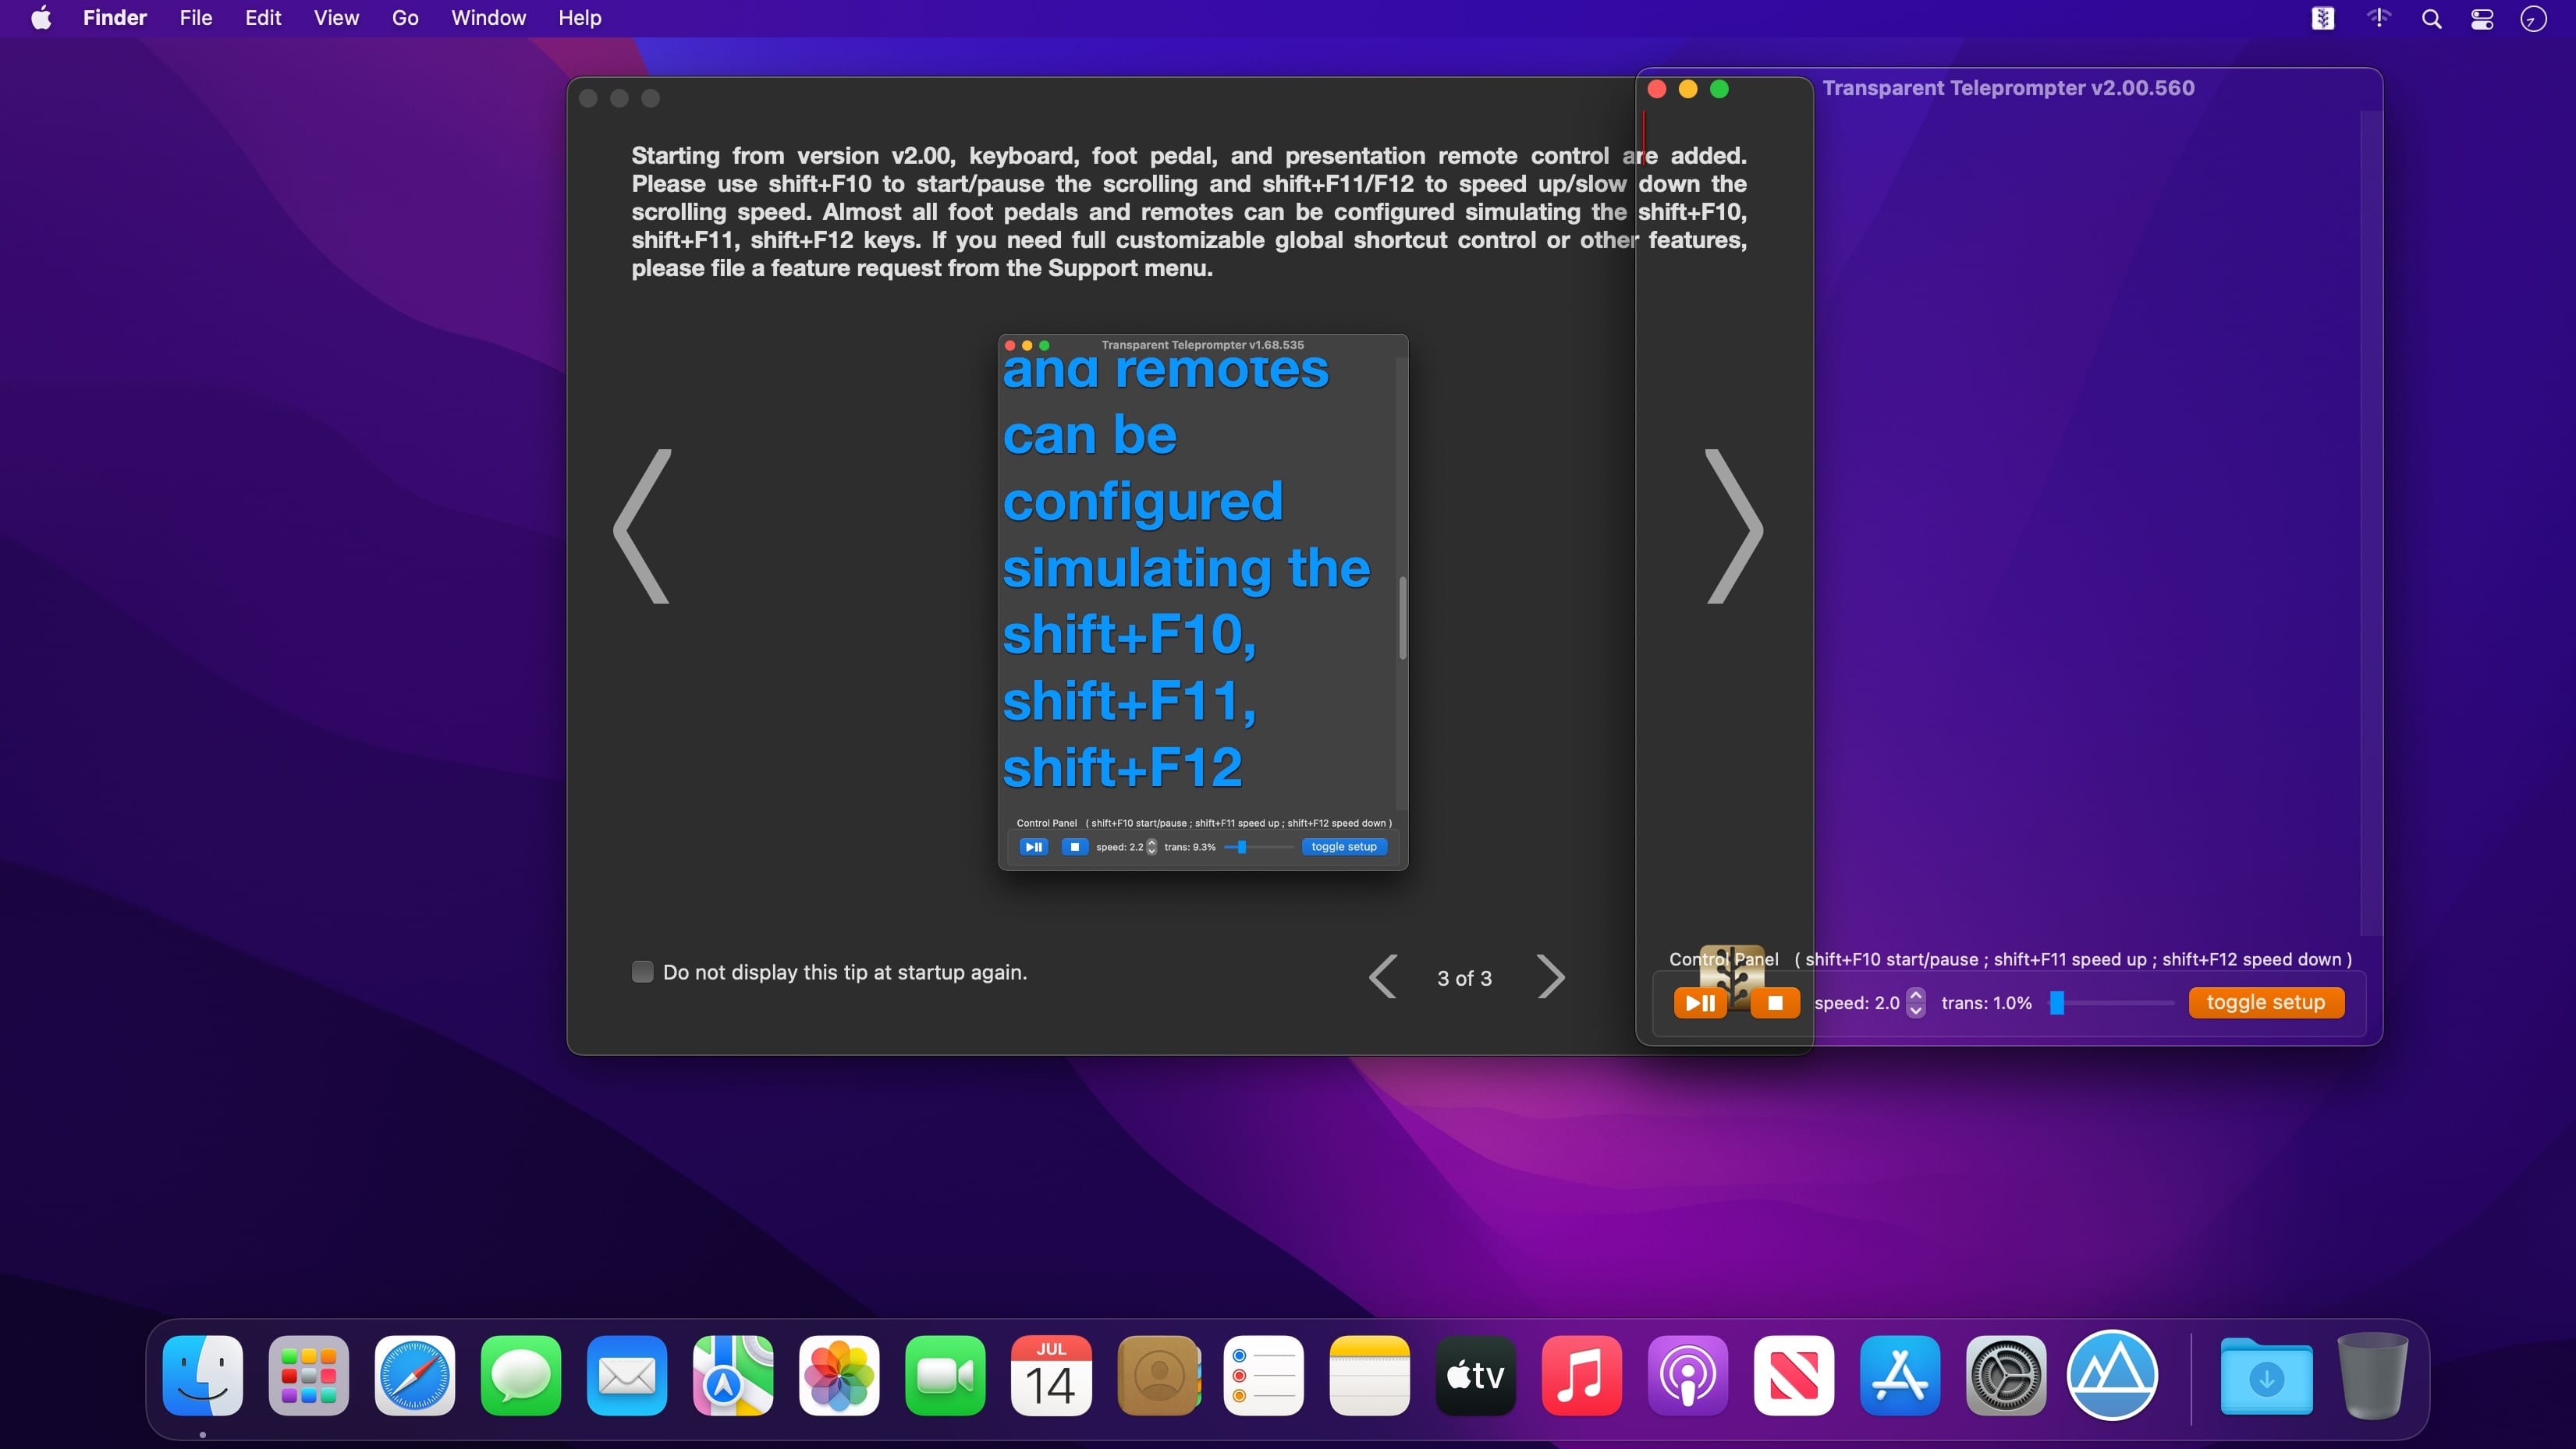Open Control Center in the menu bar
2576x1449 pixels.
pyautogui.click(x=2482, y=18)
